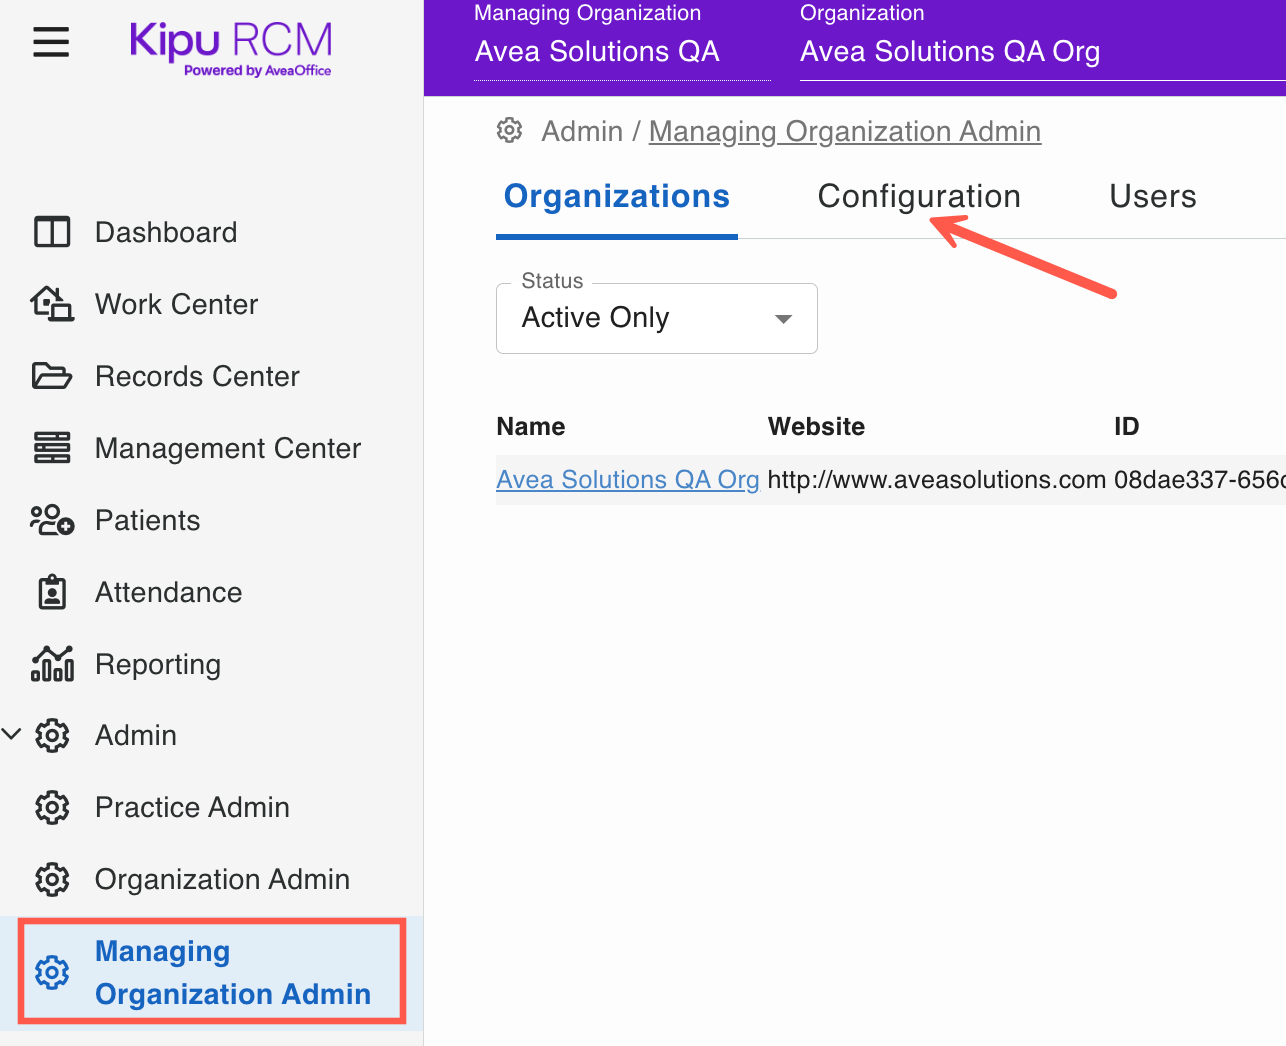Viewport: 1286px width, 1046px height.
Task: Click the Managing Organization Admin breadcrumb link
Action: pyautogui.click(x=844, y=131)
